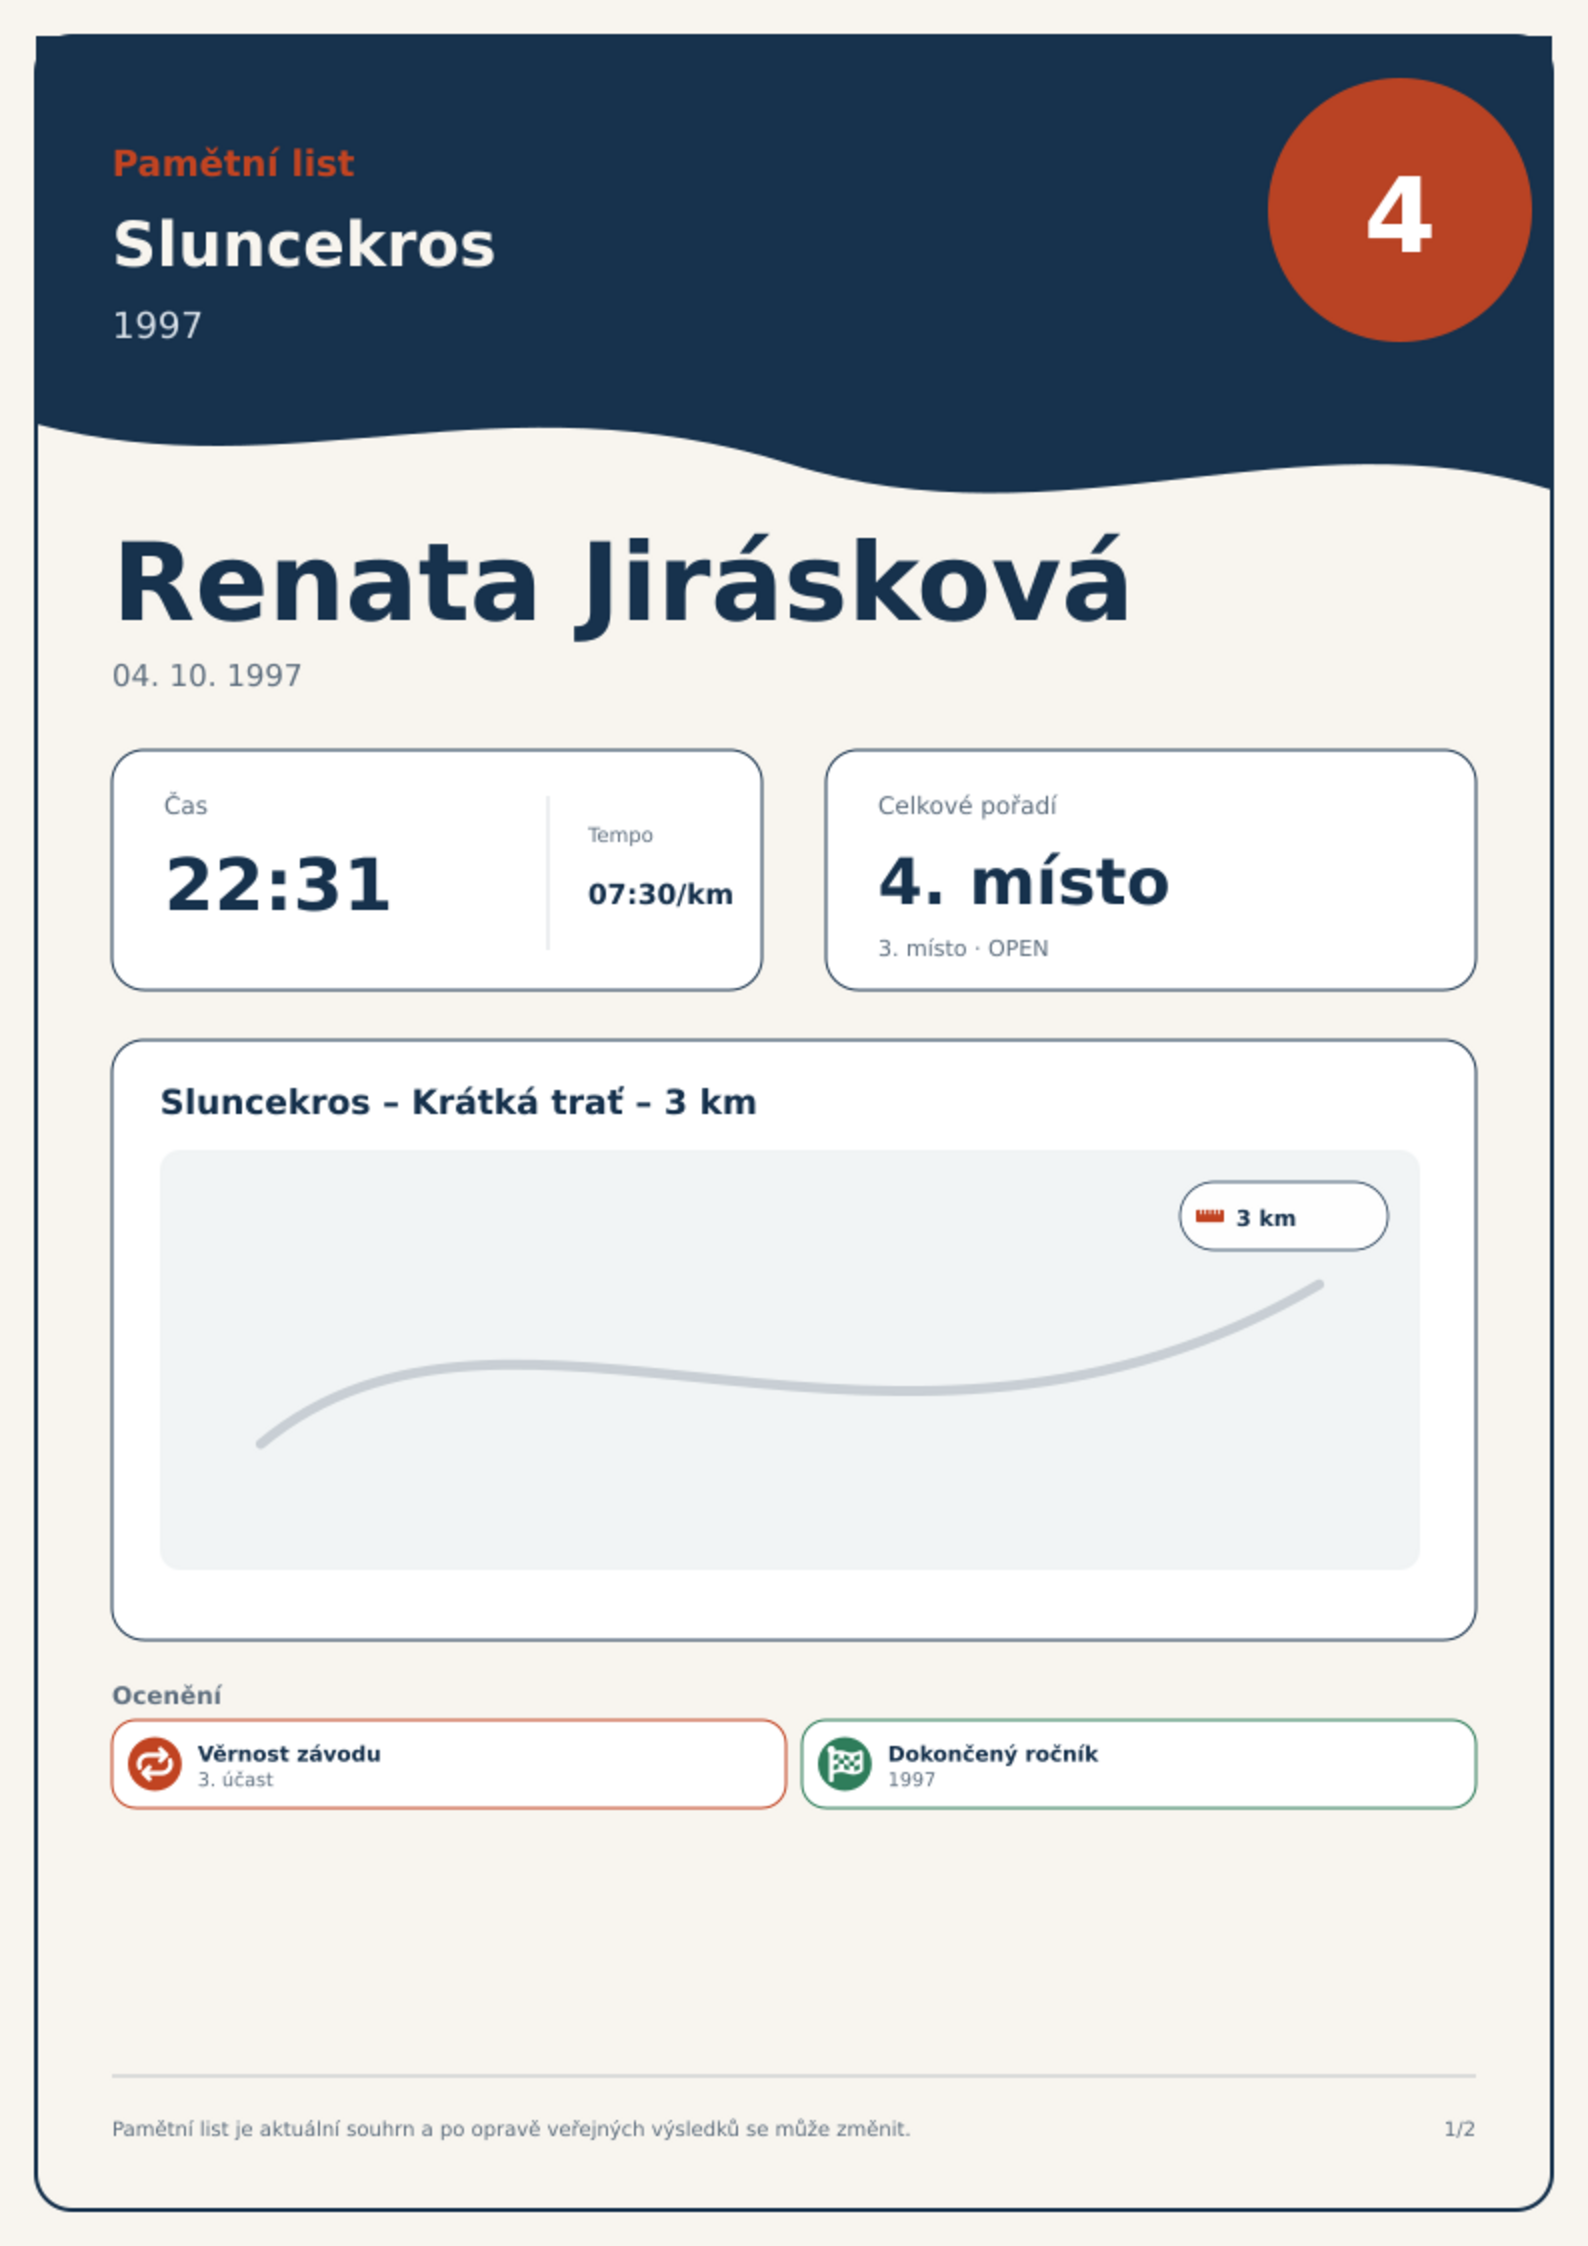Screen dimensions: 1588x2246
Task: Click the Sluncekros event title
Action: [x=304, y=244]
